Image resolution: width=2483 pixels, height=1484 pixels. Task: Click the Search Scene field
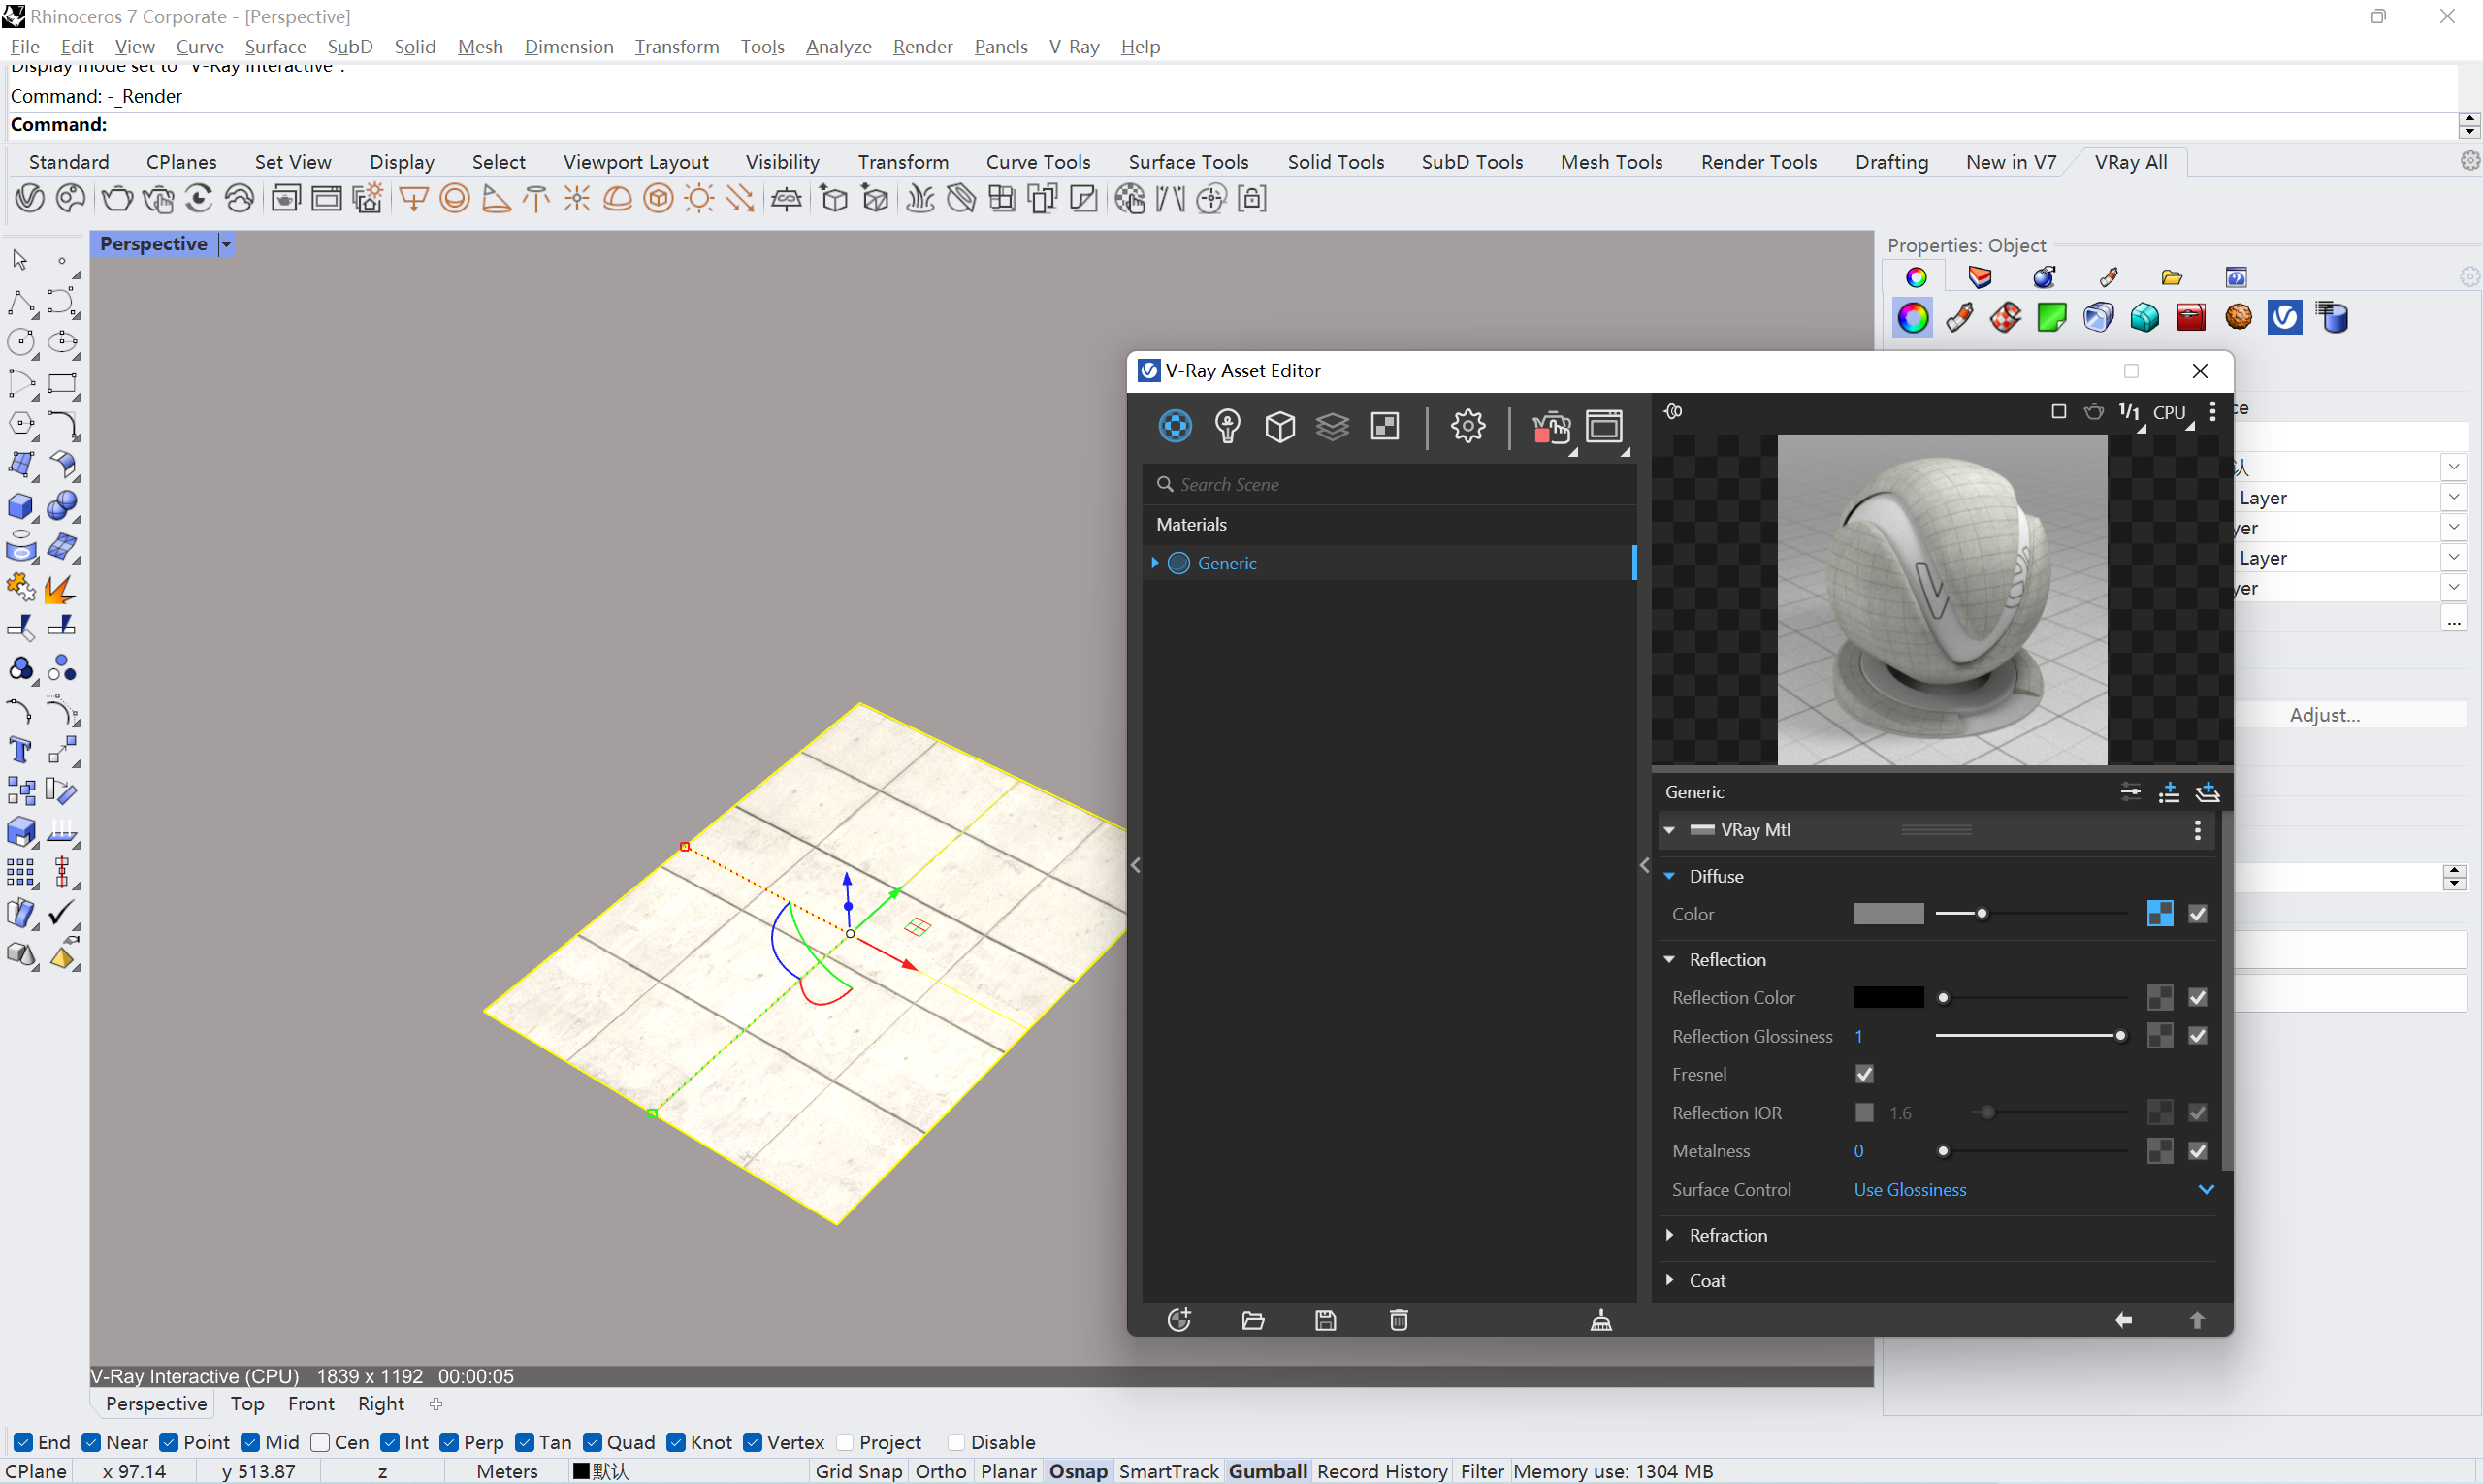click(1389, 484)
